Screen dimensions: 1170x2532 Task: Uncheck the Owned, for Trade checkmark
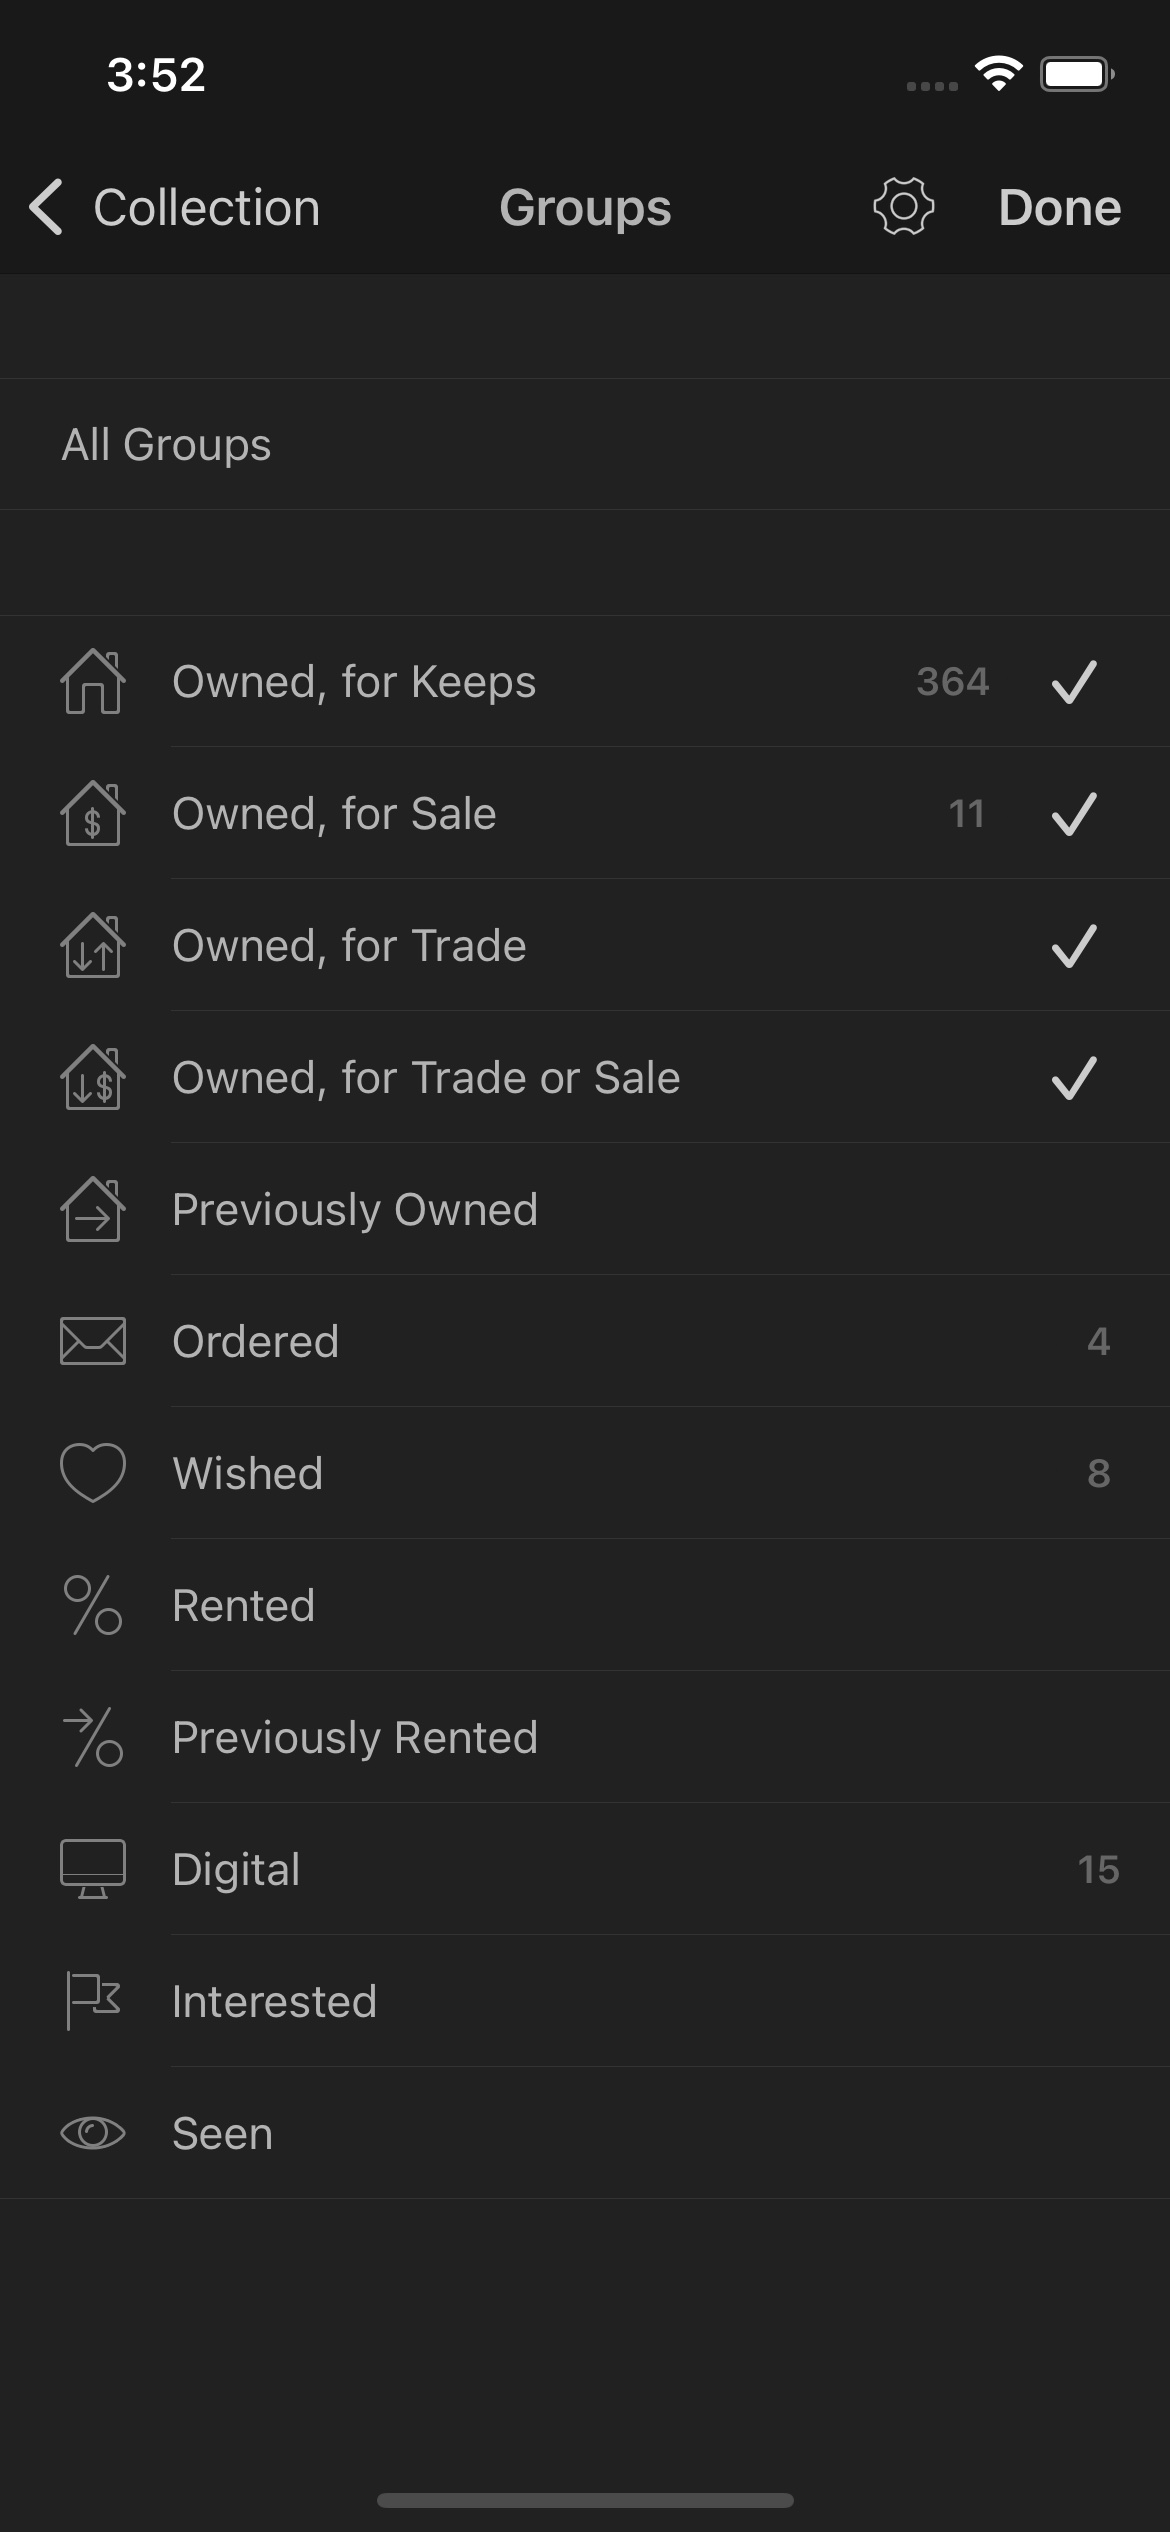coord(1074,946)
